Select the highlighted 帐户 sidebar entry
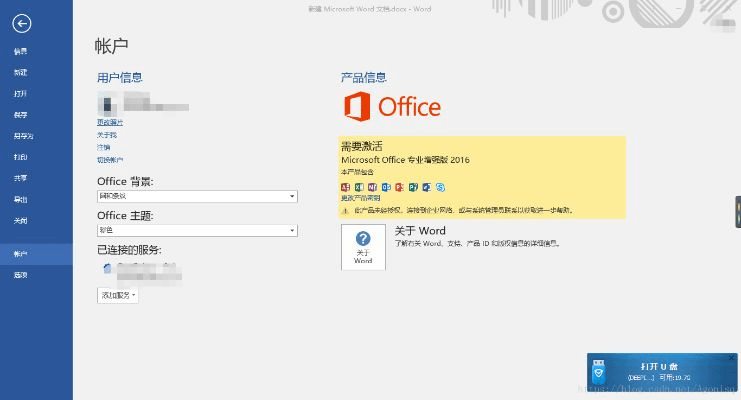The image size is (741, 400). tap(36, 254)
